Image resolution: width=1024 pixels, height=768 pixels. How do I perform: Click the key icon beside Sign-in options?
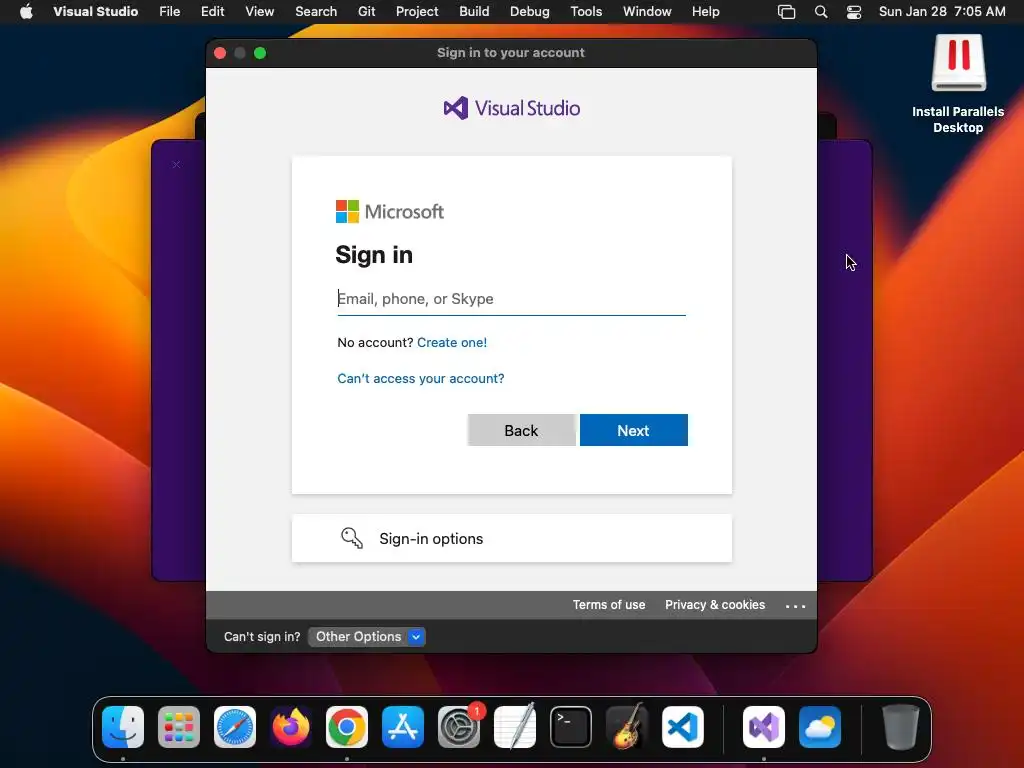[x=351, y=538]
